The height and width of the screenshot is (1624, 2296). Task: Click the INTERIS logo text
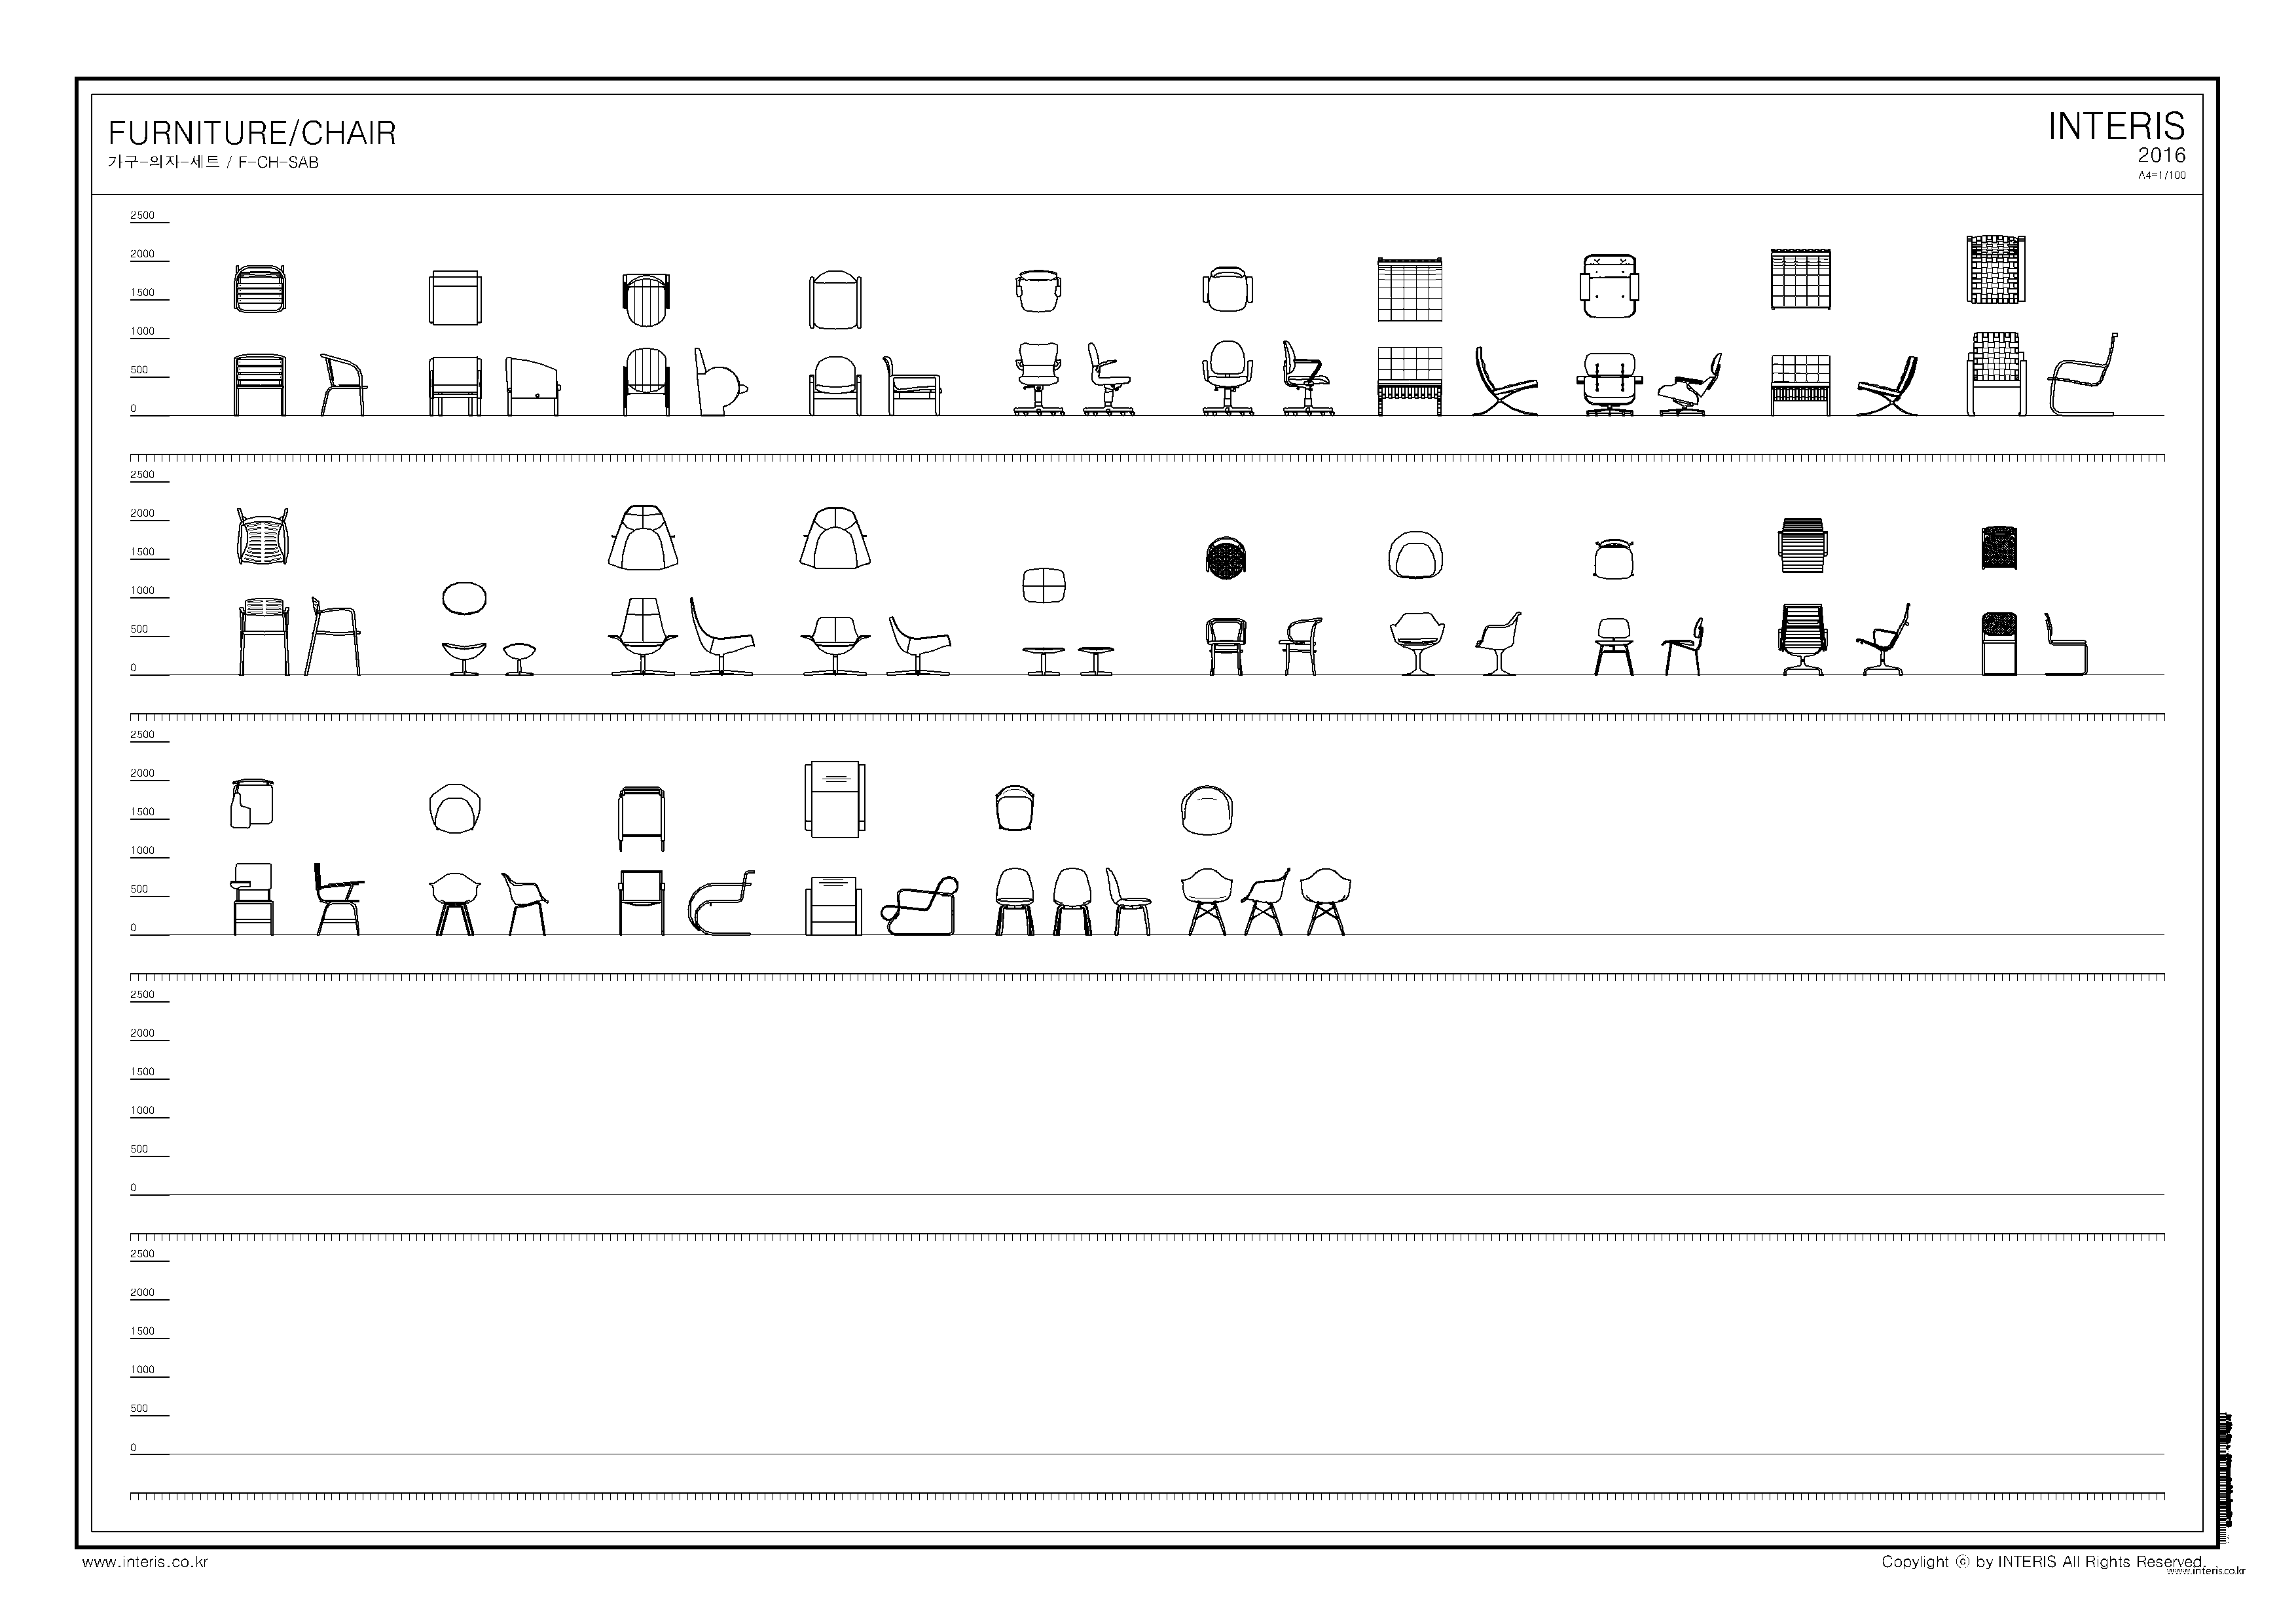[2116, 126]
